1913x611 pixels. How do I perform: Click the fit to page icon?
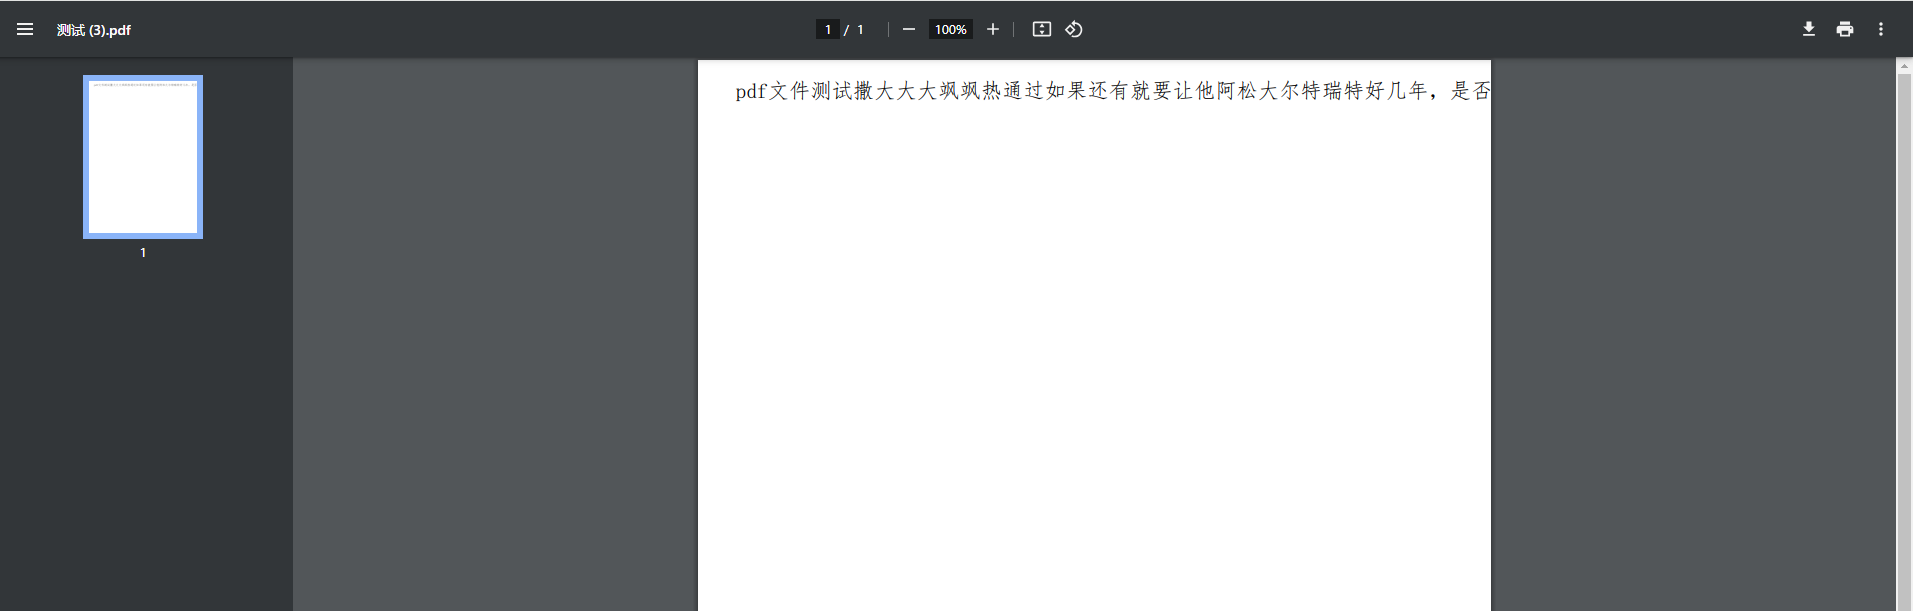1042,30
